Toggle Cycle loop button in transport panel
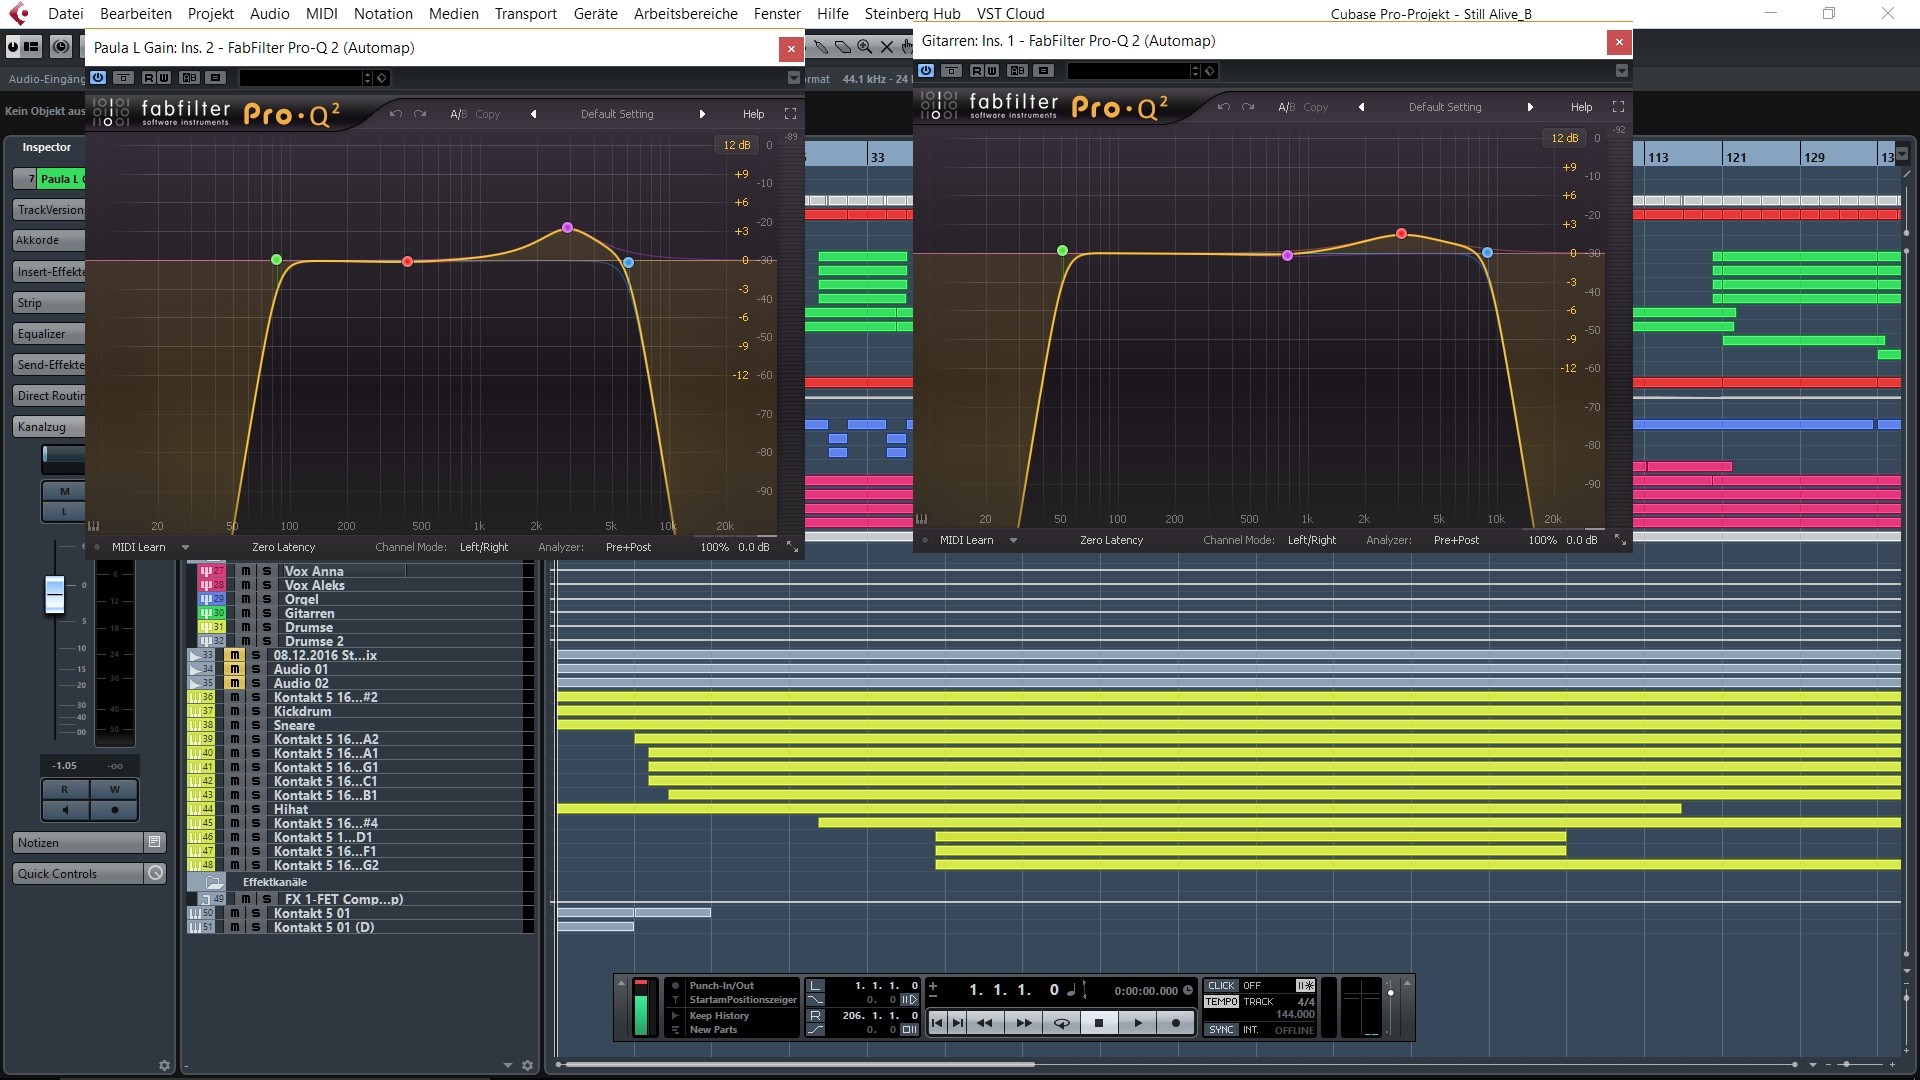This screenshot has width=1920, height=1080. [1061, 1023]
